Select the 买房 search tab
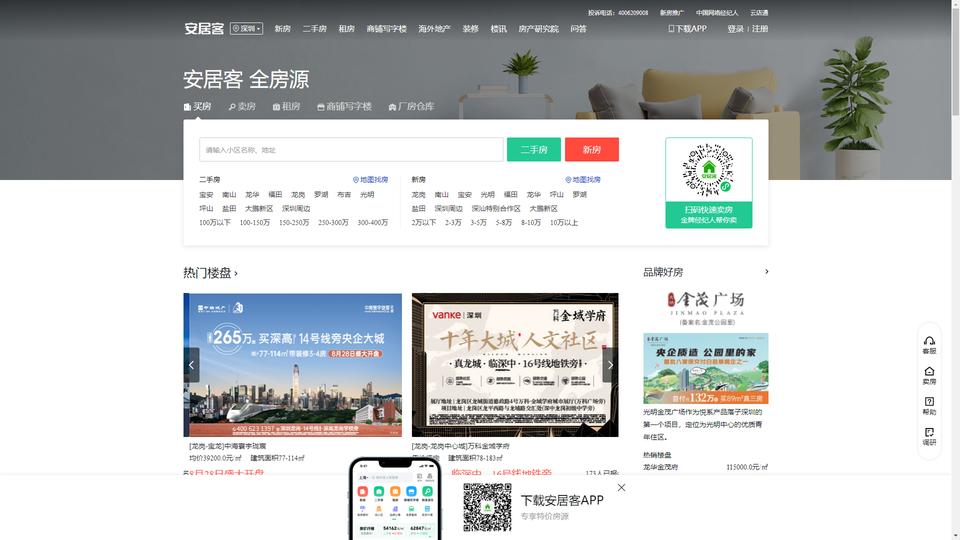The image size is (960, 540). pyautogui.click(x=197, y=107)
